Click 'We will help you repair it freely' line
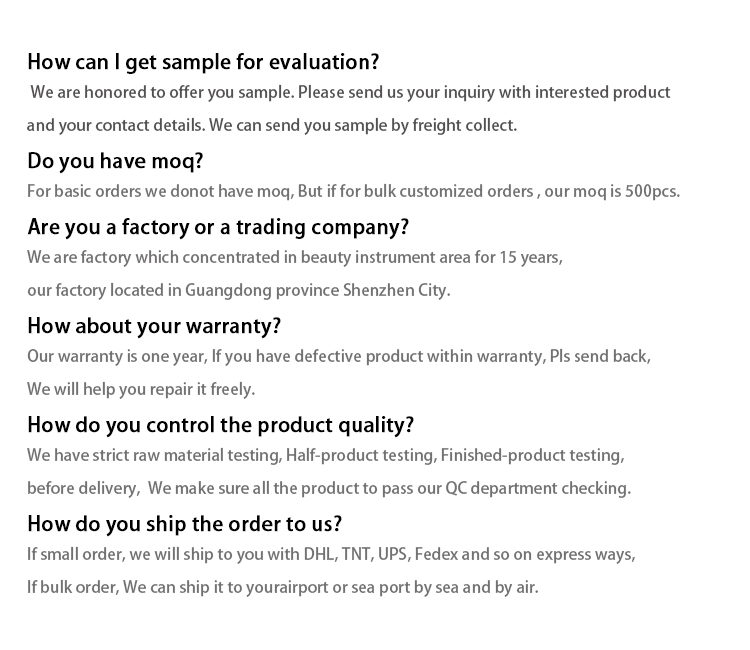This screenshot has height=650, width=750. (x=141, y=390)
